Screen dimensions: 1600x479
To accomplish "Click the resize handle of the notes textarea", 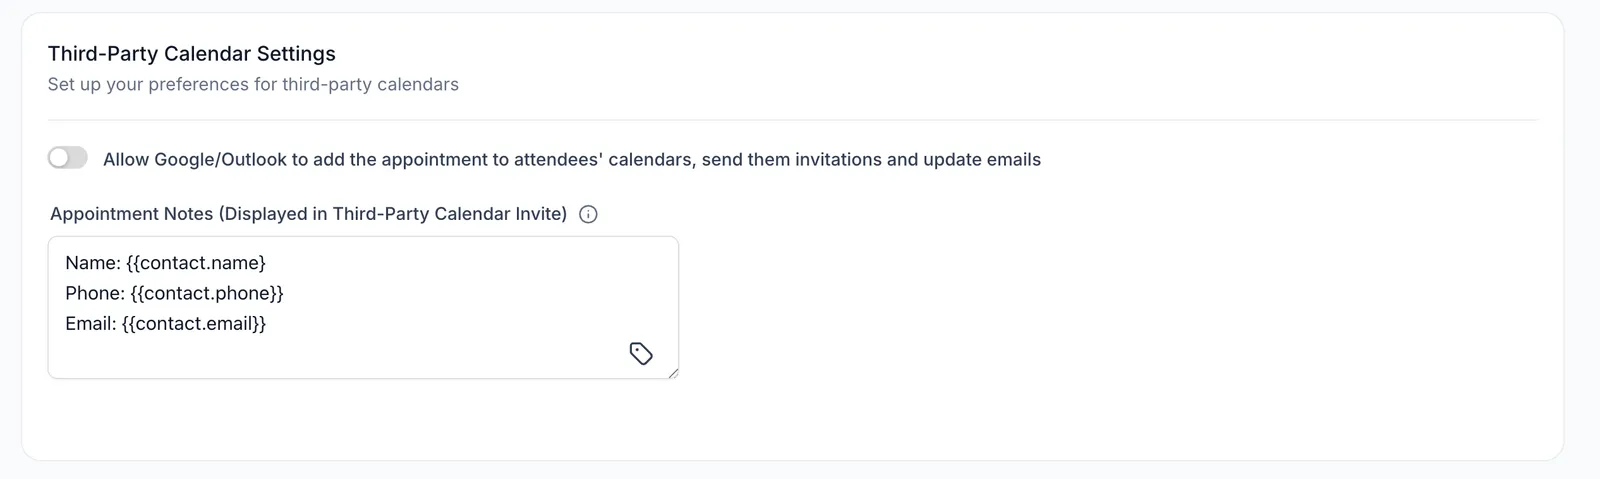I will point(673,372).
